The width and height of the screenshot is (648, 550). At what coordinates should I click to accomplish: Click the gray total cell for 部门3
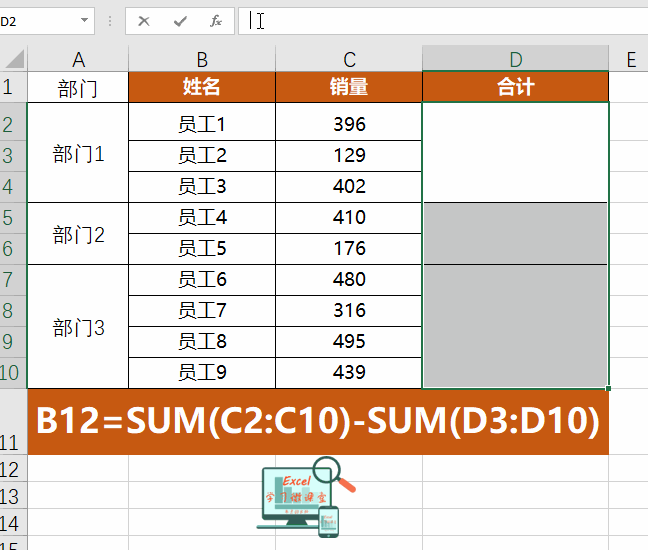tap(515, 326)
